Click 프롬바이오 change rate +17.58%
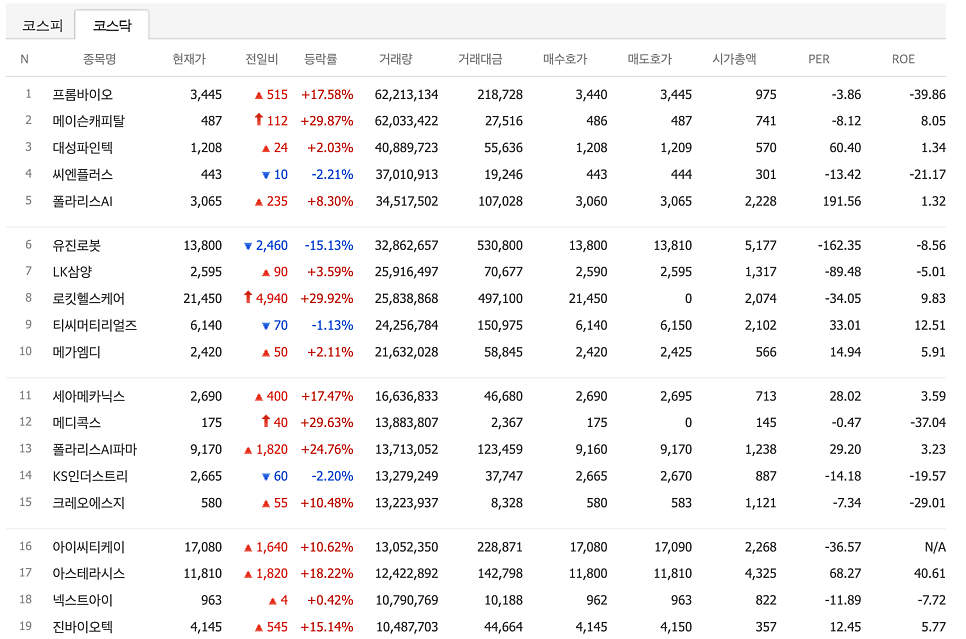The width and height of the screenshot is (966, 639). click(327, 94)
